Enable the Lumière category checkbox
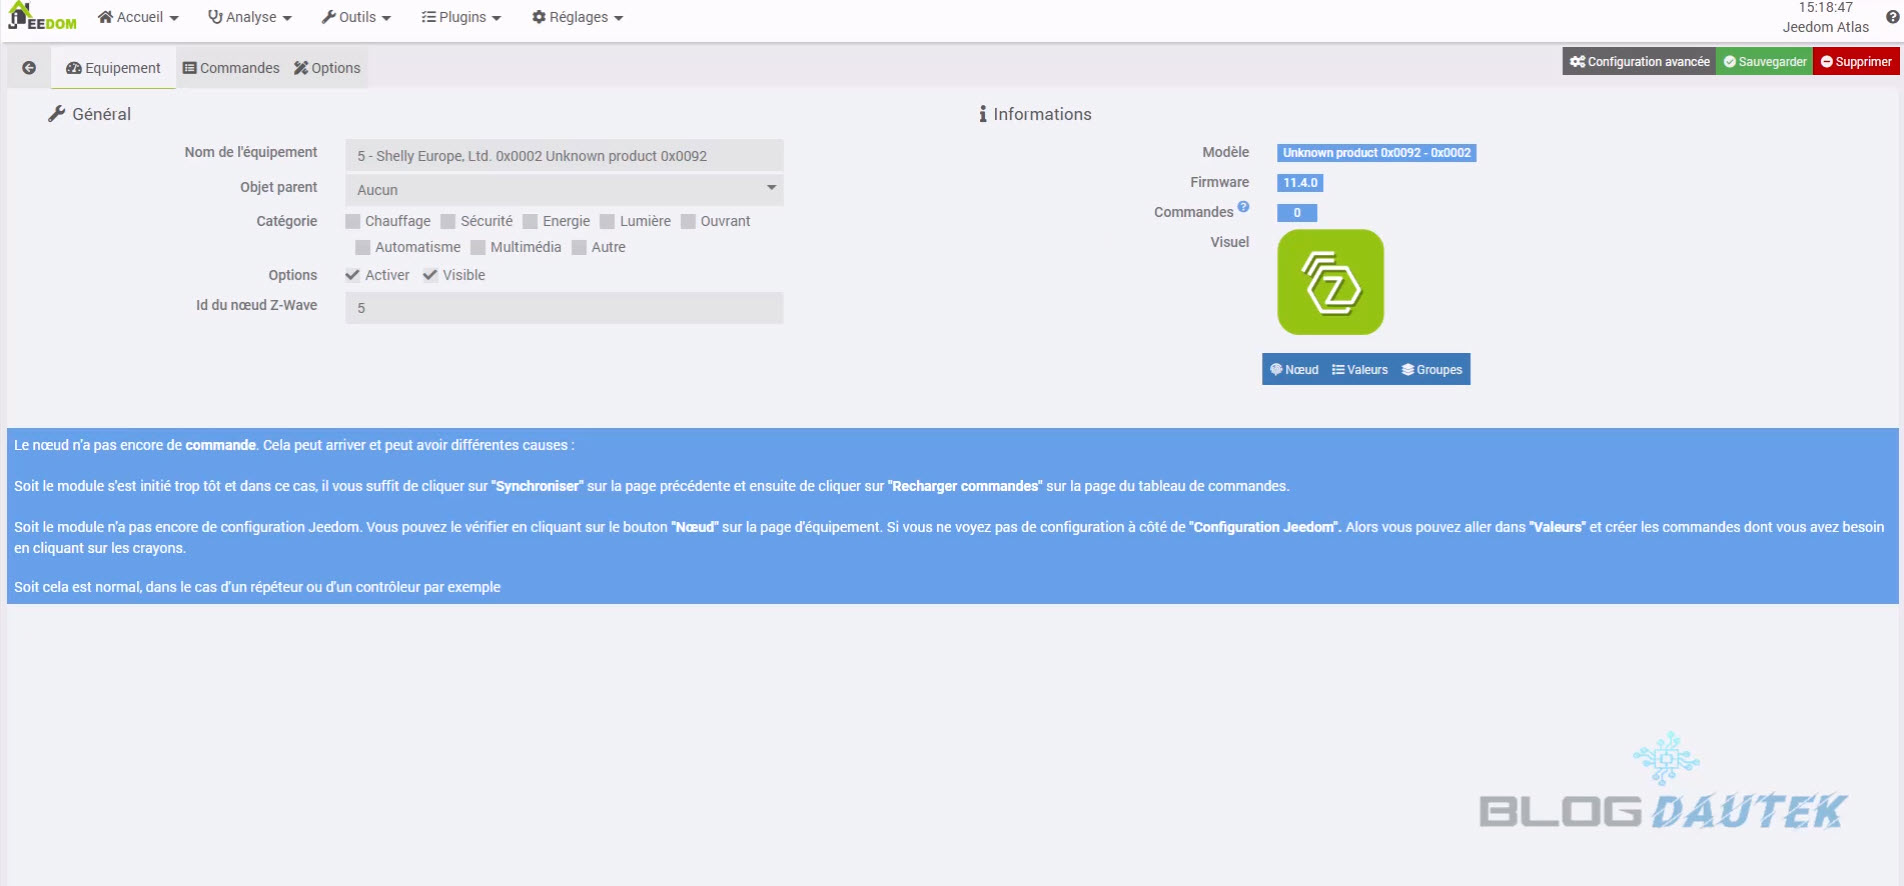 tap(607, 222)
